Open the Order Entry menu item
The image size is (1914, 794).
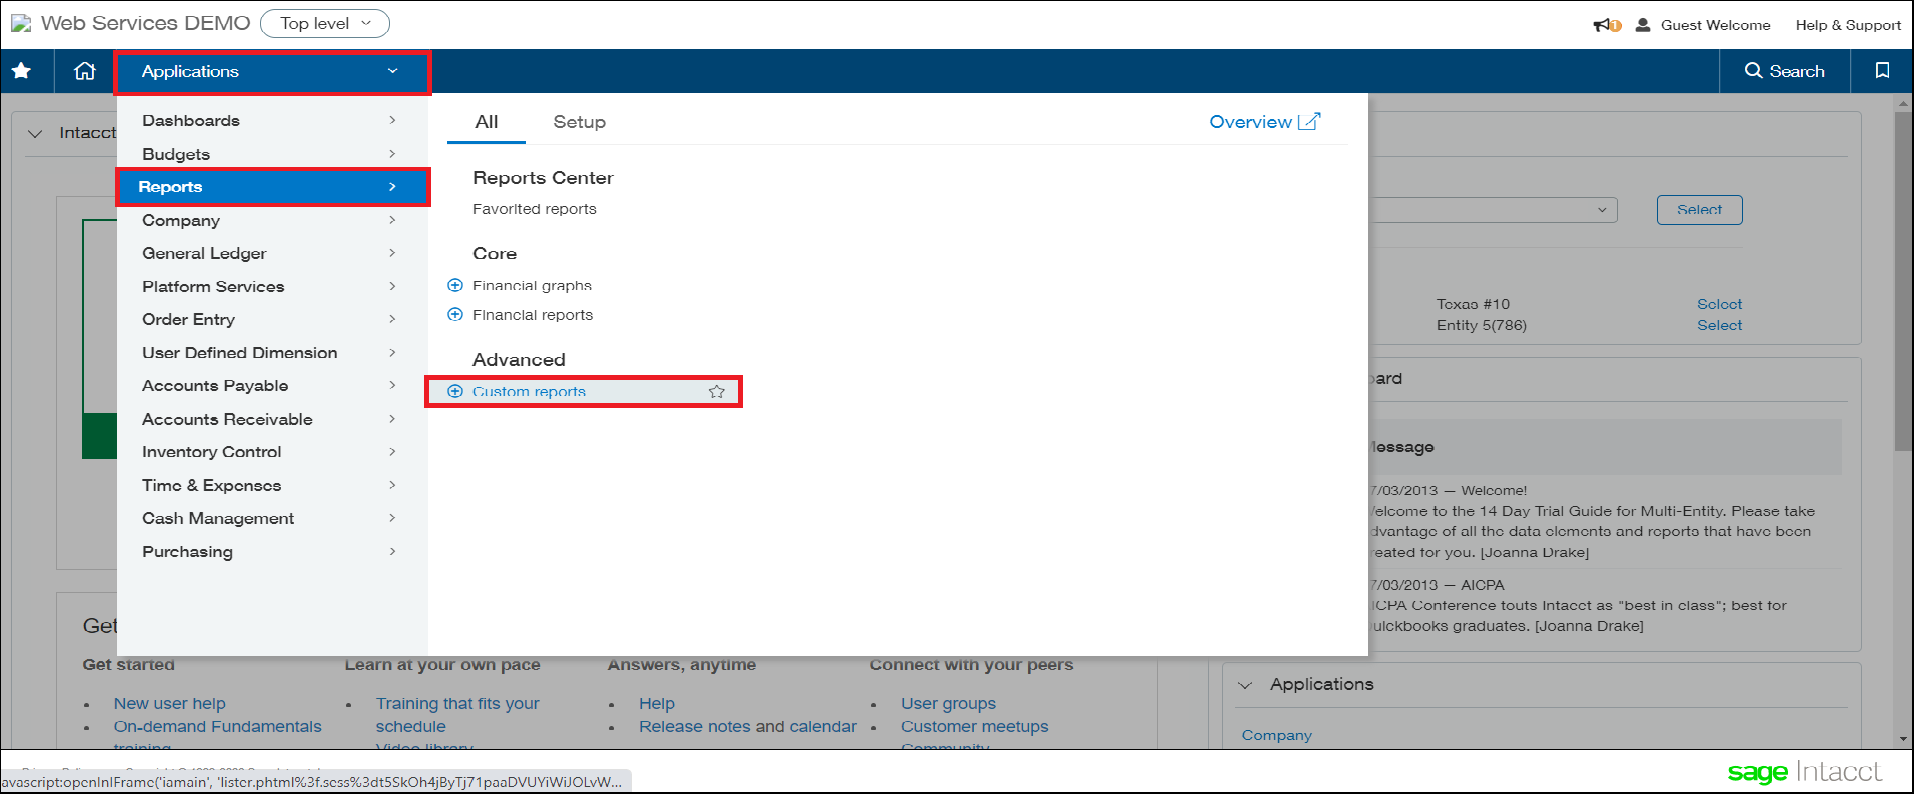coord(272,319)
